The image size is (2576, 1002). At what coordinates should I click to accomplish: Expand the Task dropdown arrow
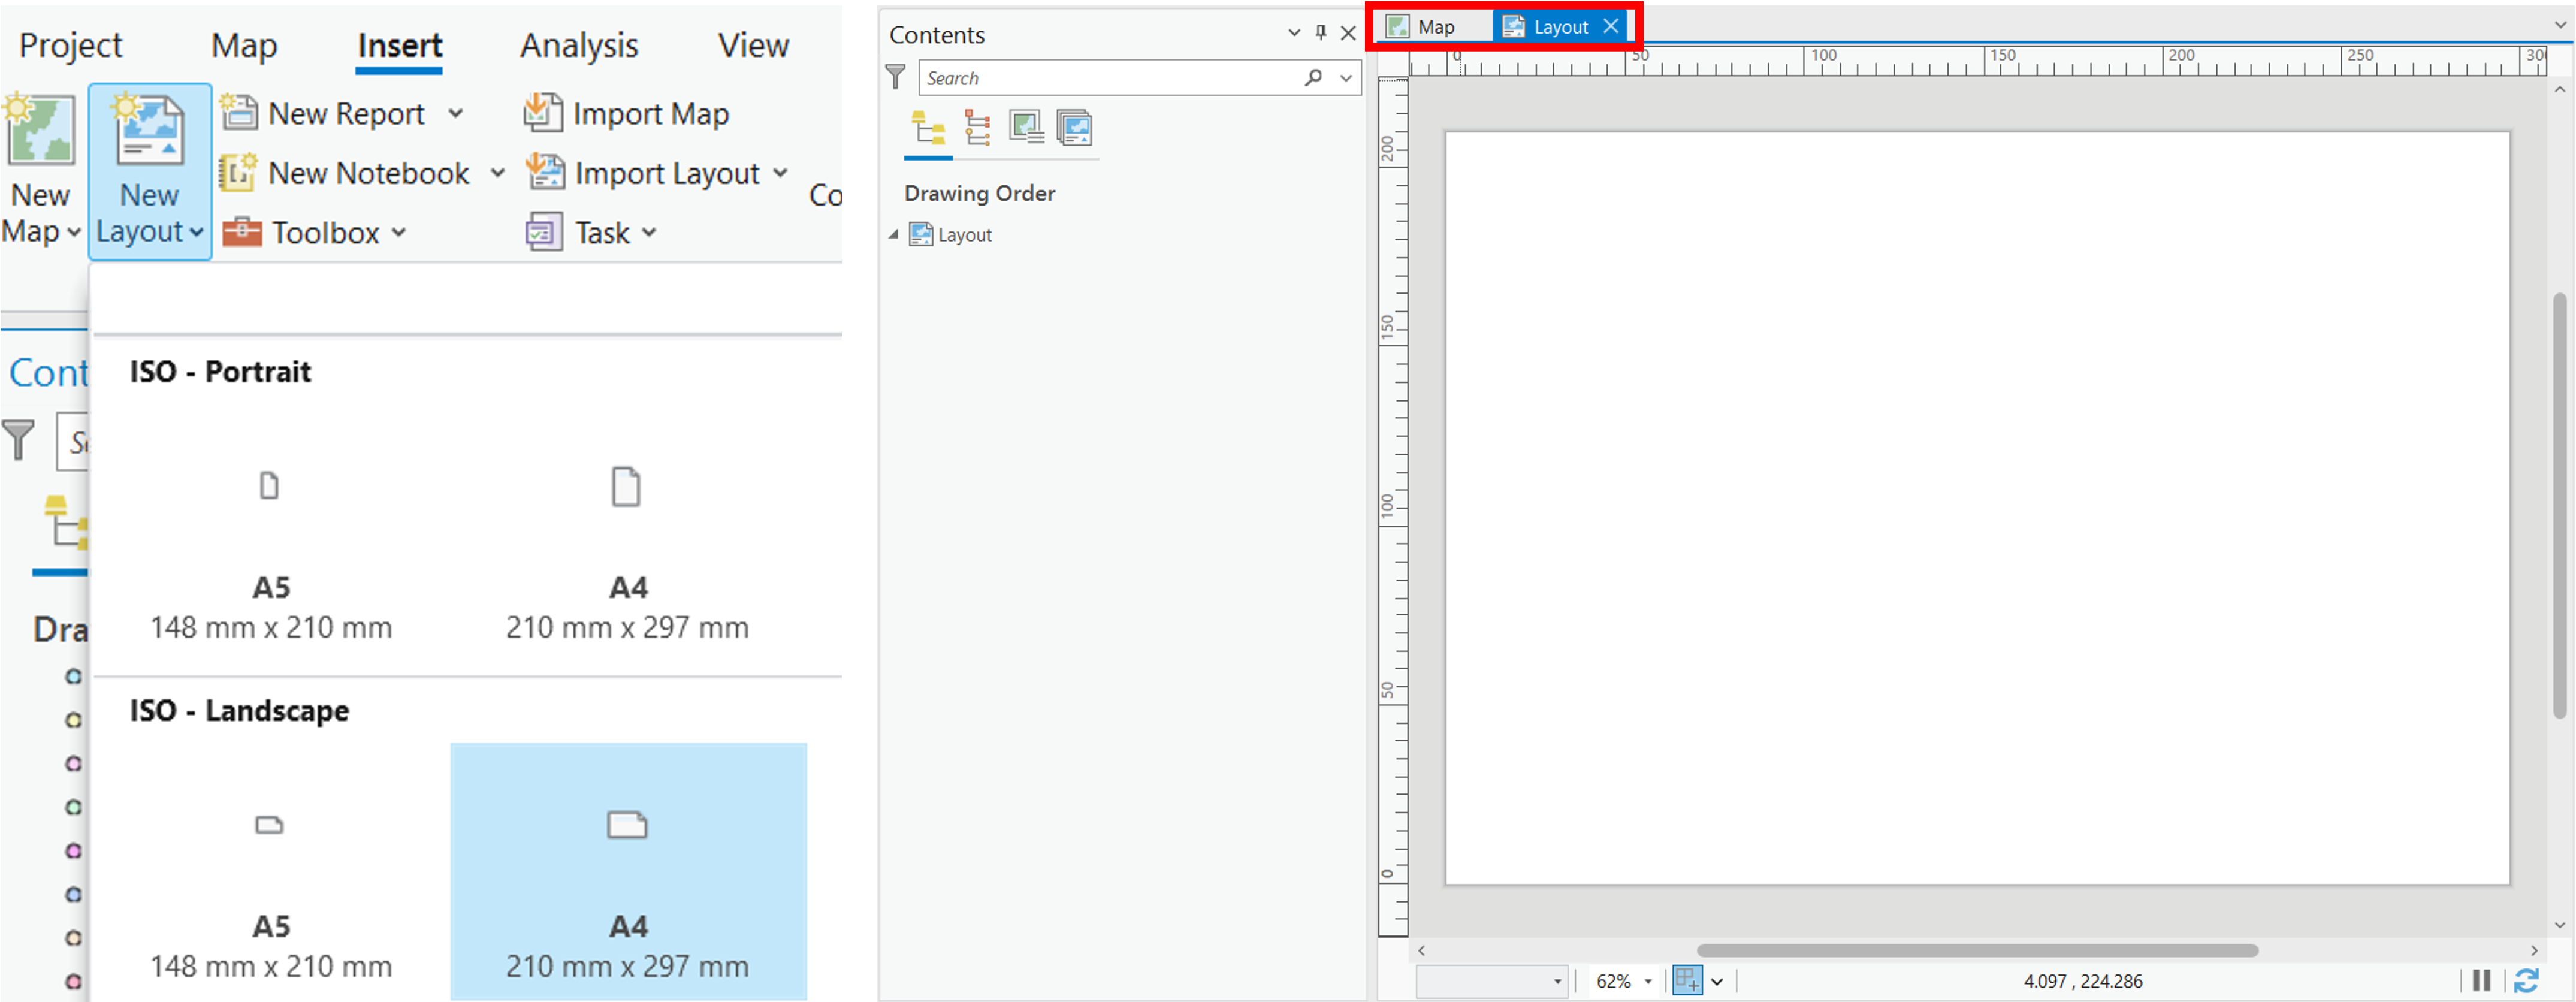point(649,232)
